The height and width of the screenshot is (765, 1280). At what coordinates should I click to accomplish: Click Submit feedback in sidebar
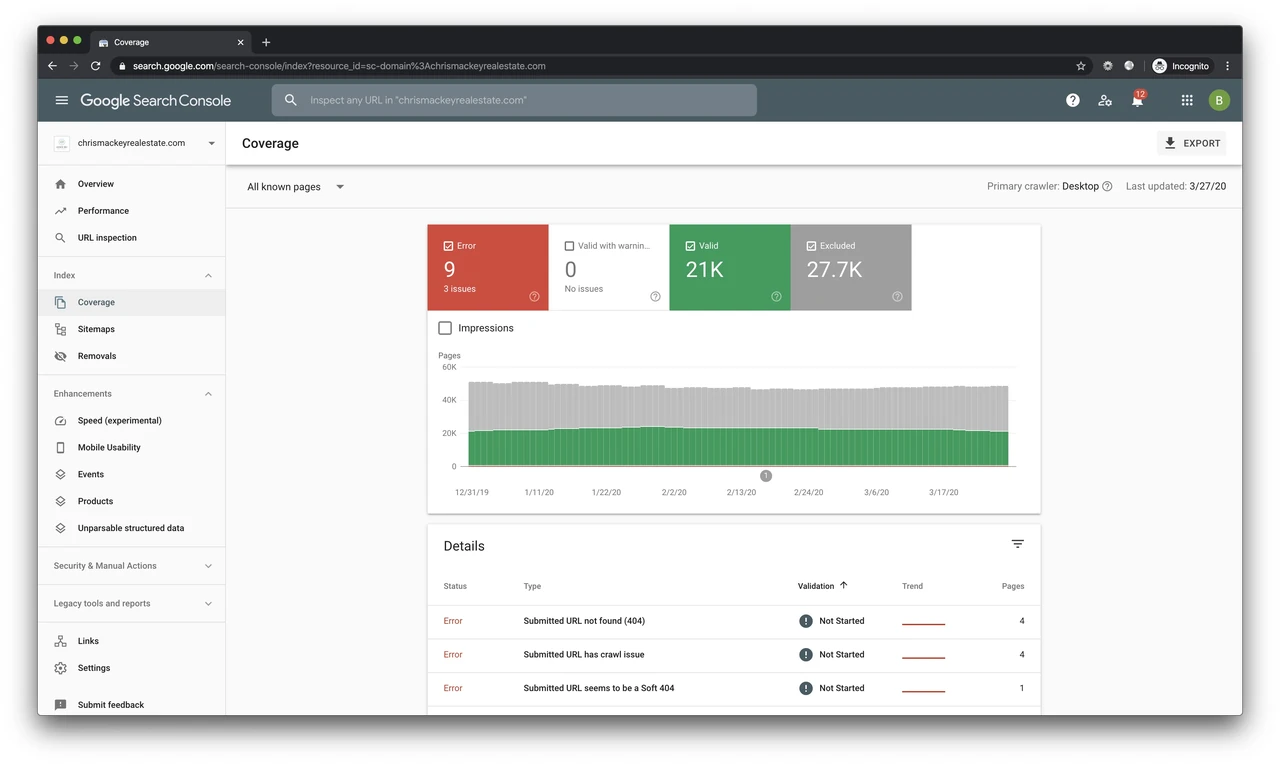click(x=132, y=705)
